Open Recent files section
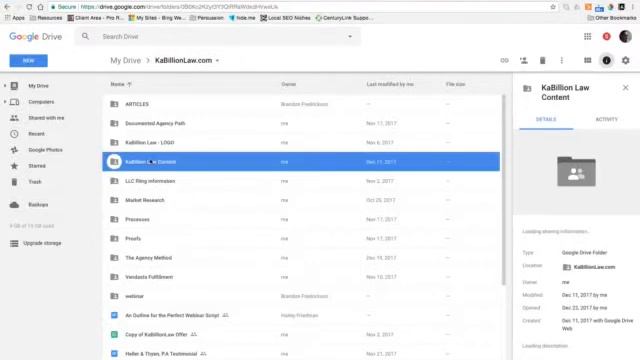Image resolution: width=640 pixels, height=360 pixels. (x=36, y=133)
